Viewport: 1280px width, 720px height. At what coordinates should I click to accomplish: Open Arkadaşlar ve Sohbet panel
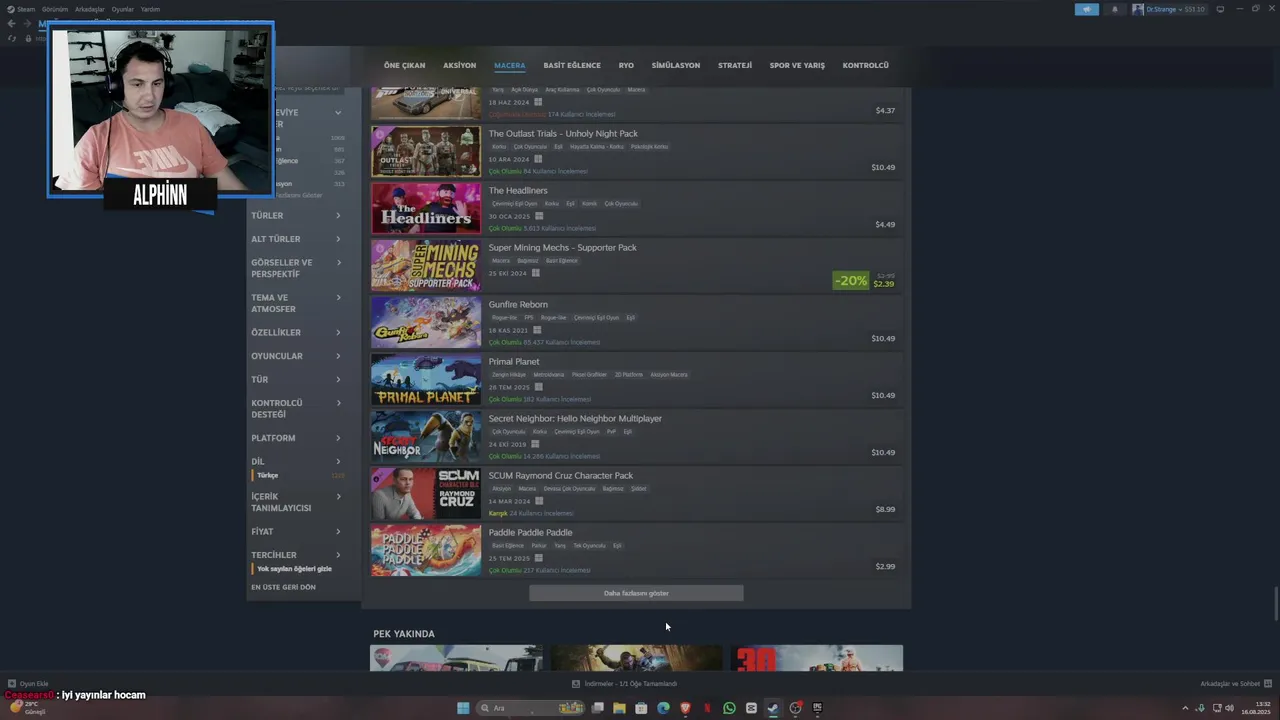coord(1235,684)
